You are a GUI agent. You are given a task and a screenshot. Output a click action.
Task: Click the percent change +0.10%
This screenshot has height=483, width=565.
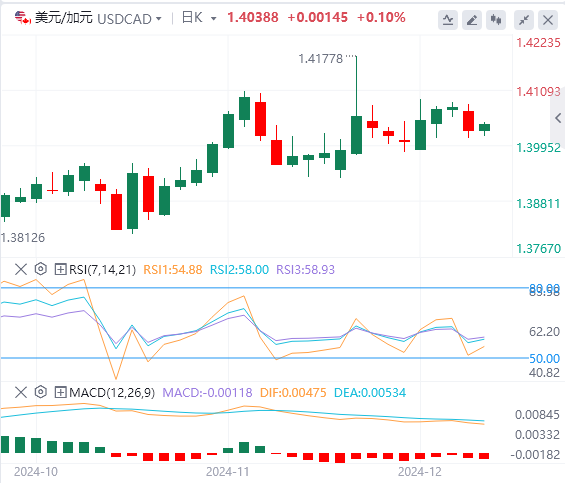[x=381, y=17]
